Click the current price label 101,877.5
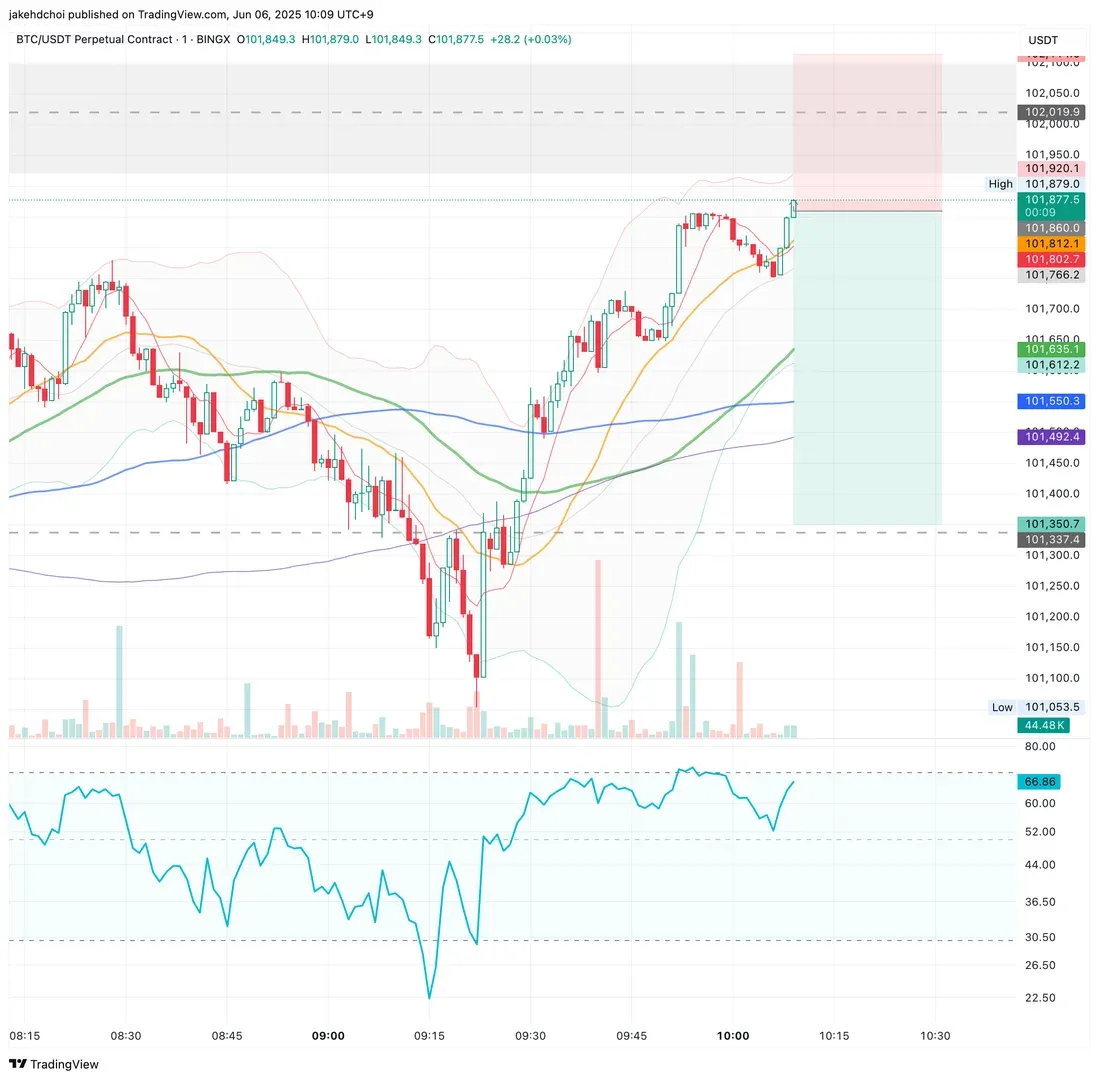The height and width of the screenshot is (1080, 1099). coord(1051,200)
